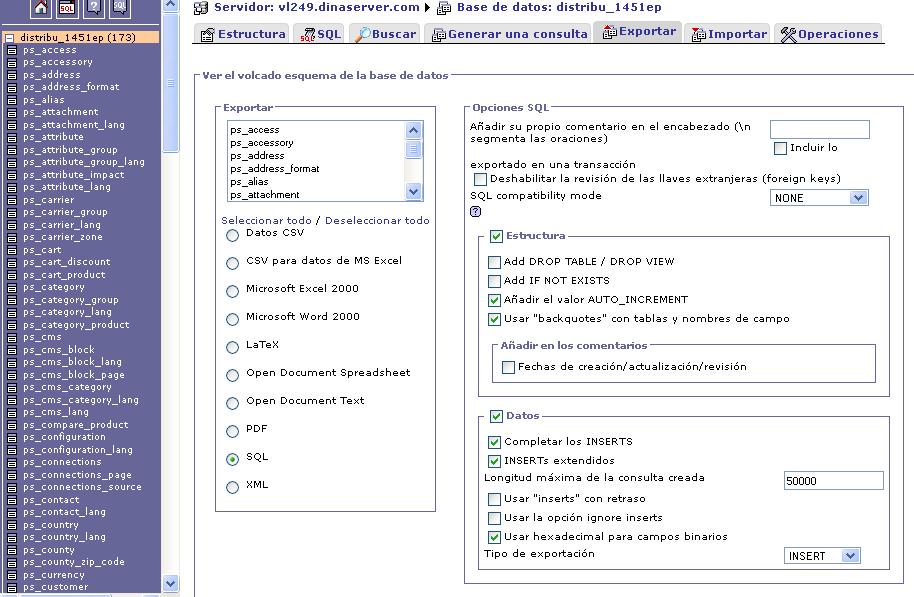Enable Add IF NOT EXISTS checkbox
914x597 pixels.
(x=494, y=282)
